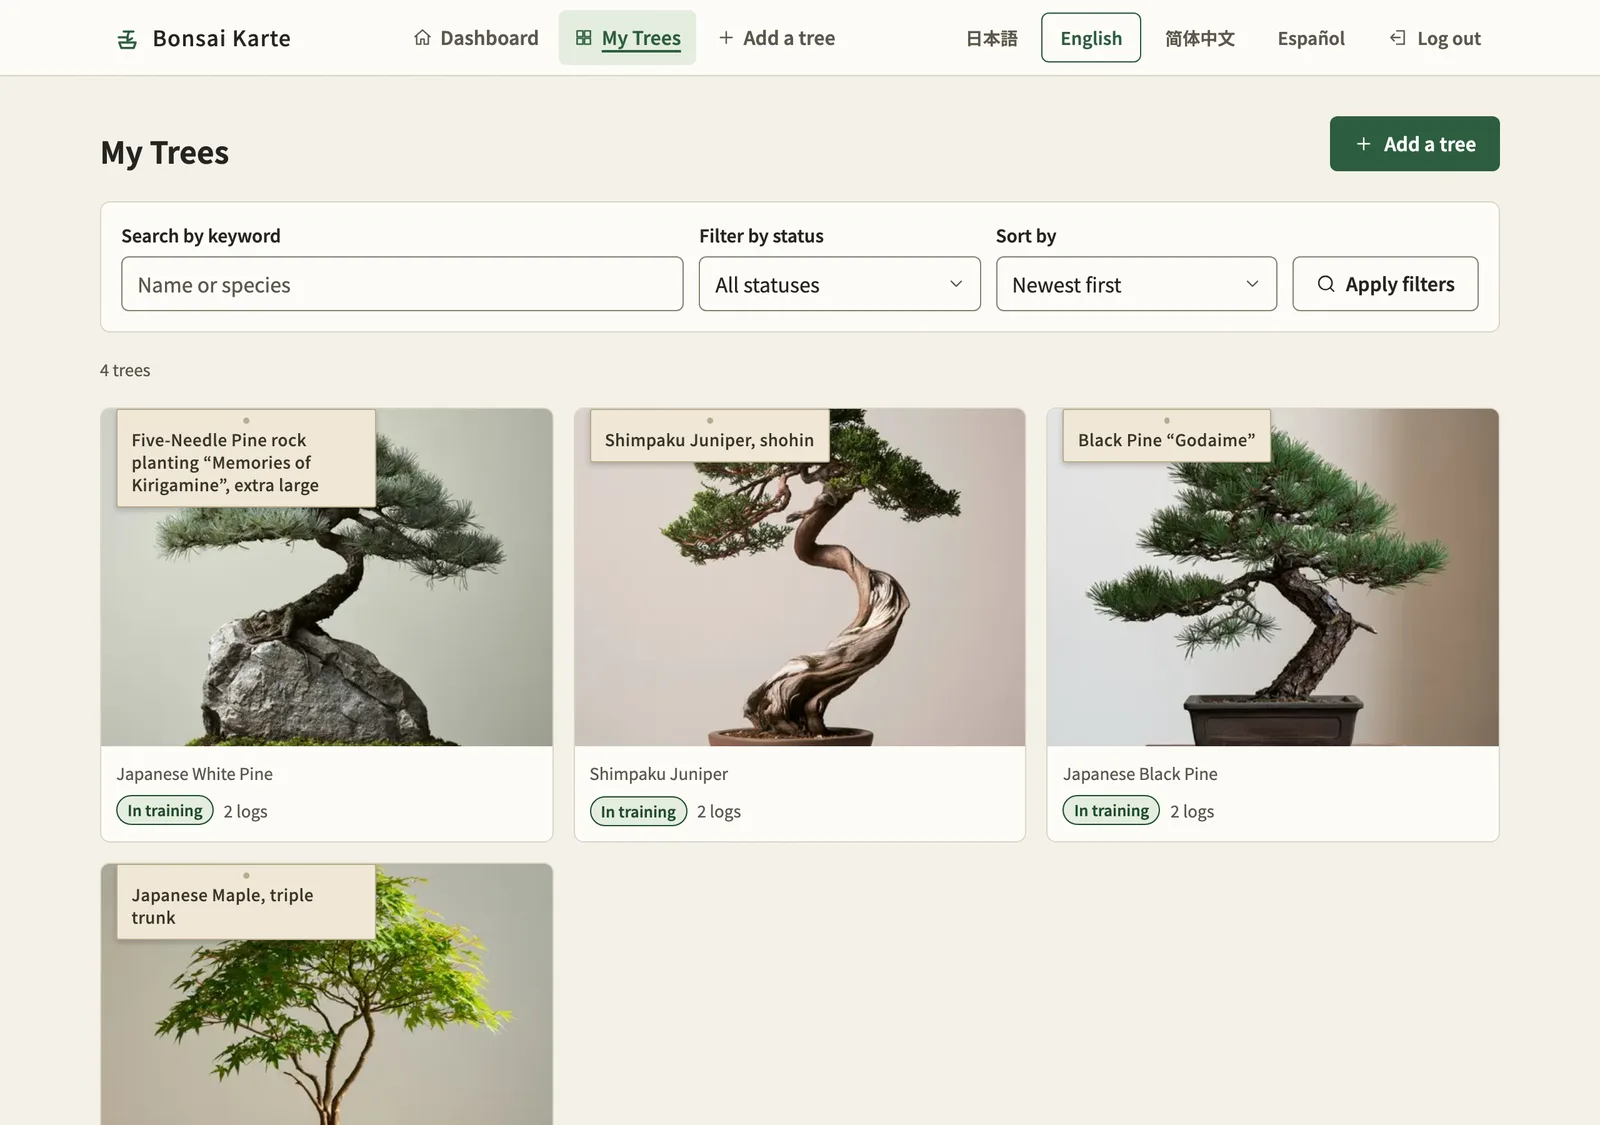The image size is (1600, 1125).
Task: Click 2 logs on Japanese White Pine card
Action: (x=245, y=812)
